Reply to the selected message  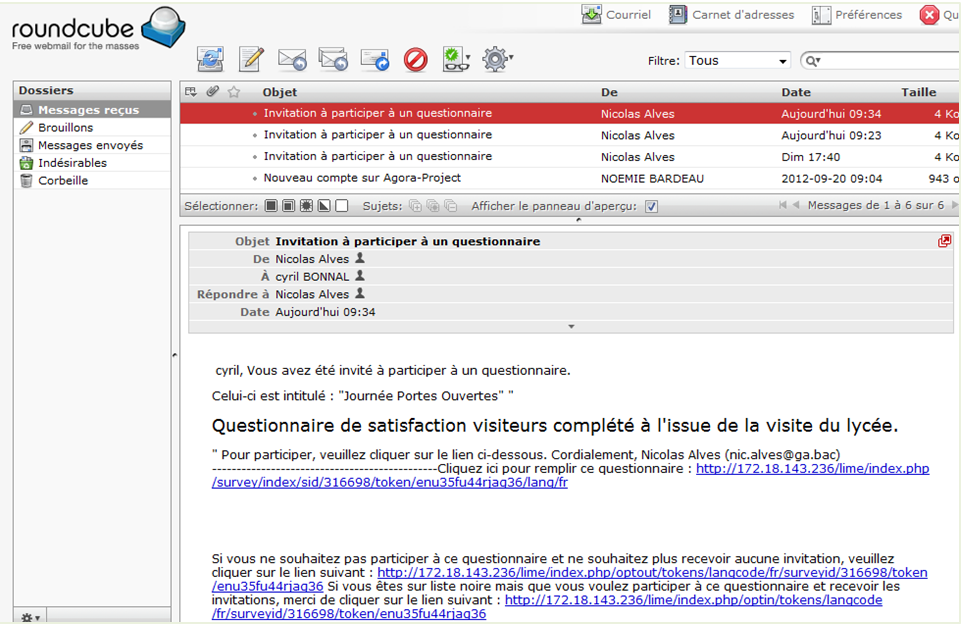(x=292, y=59)
